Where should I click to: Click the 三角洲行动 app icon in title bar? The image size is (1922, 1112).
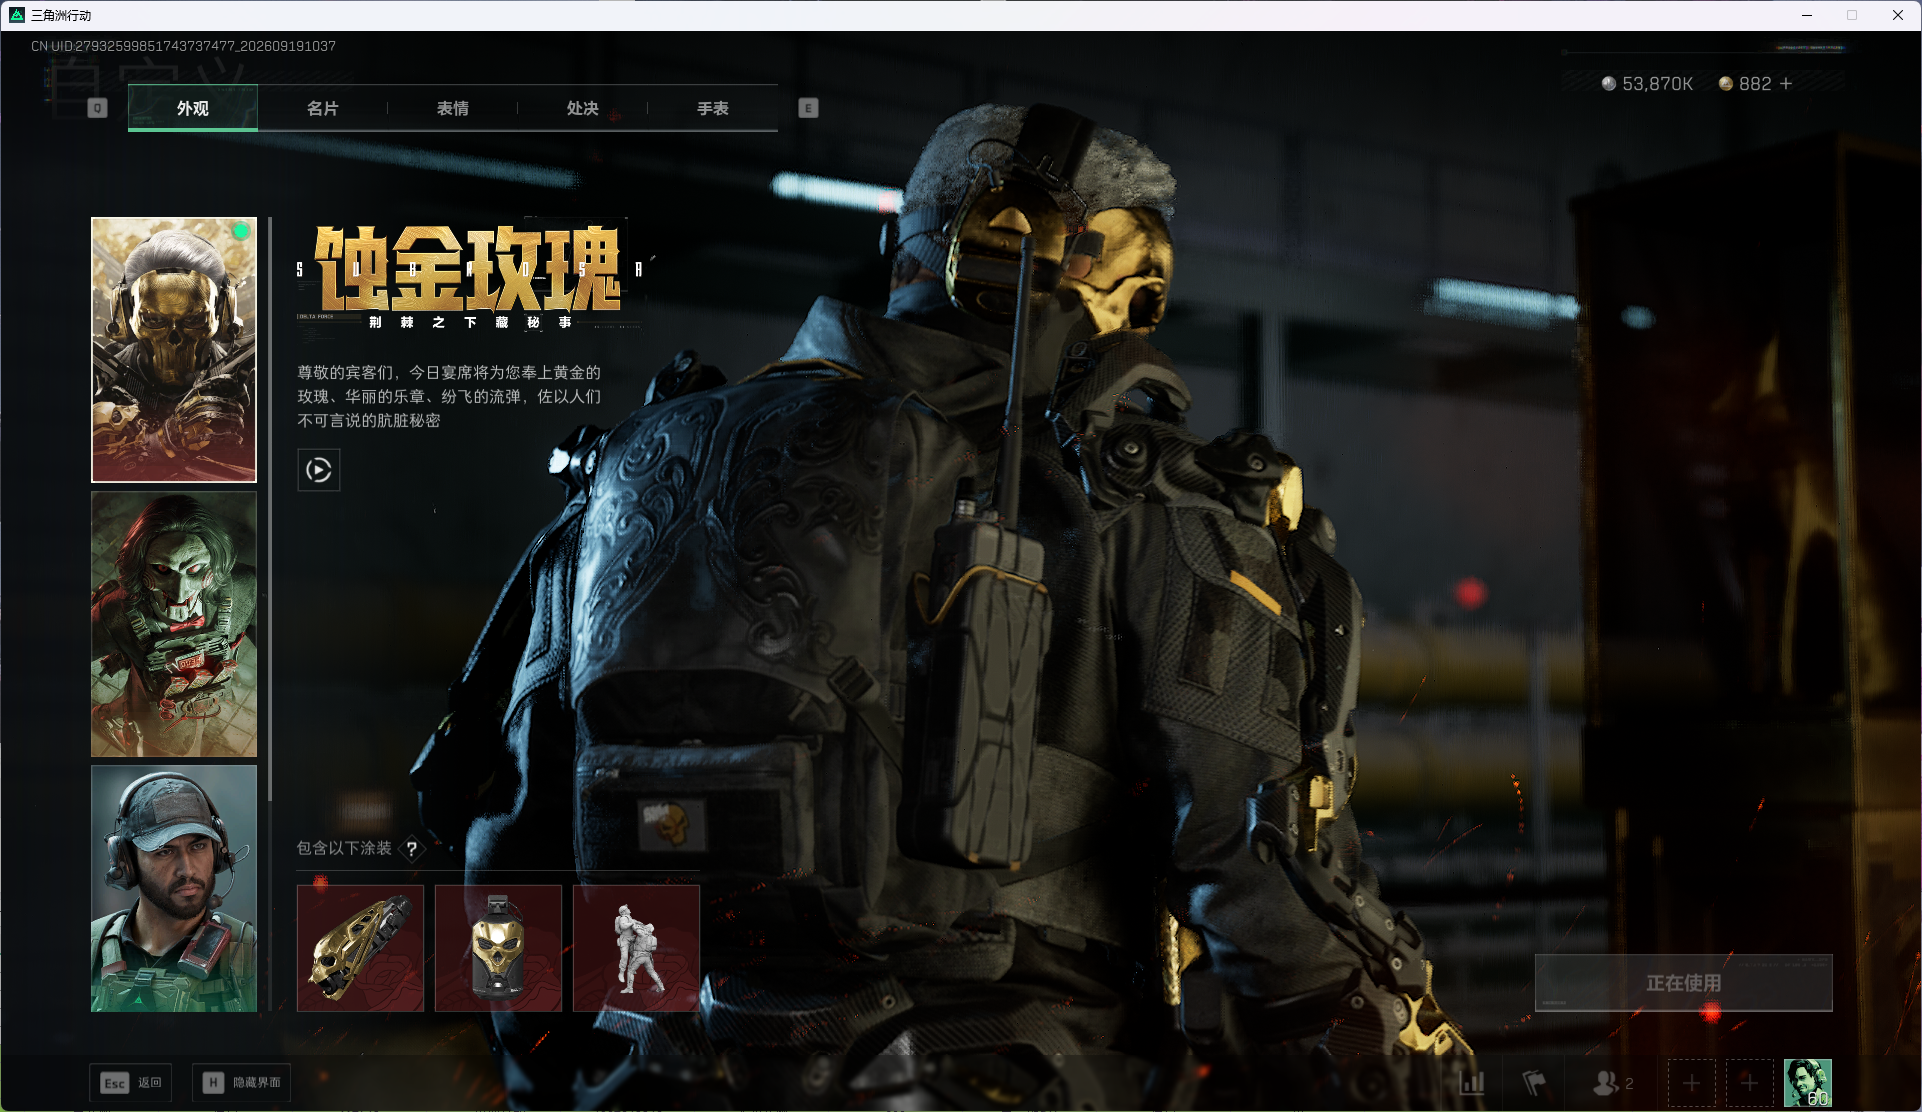click(x=16, y=15)
